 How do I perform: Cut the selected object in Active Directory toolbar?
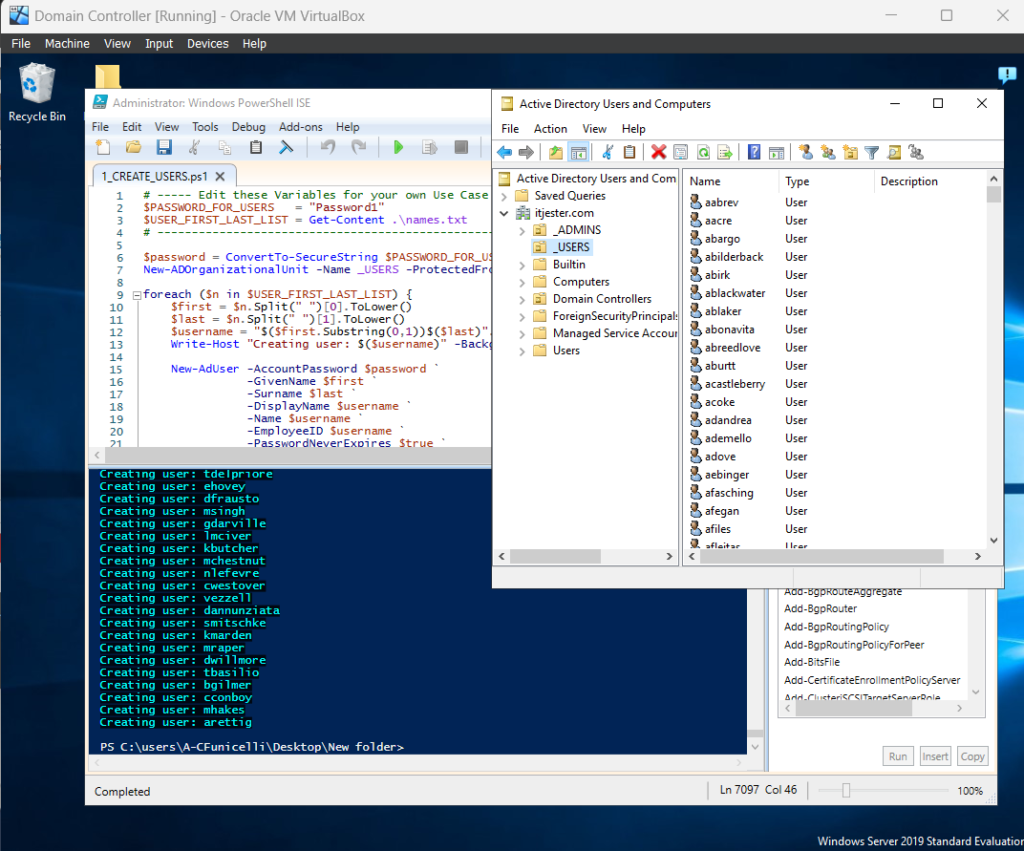607,152
